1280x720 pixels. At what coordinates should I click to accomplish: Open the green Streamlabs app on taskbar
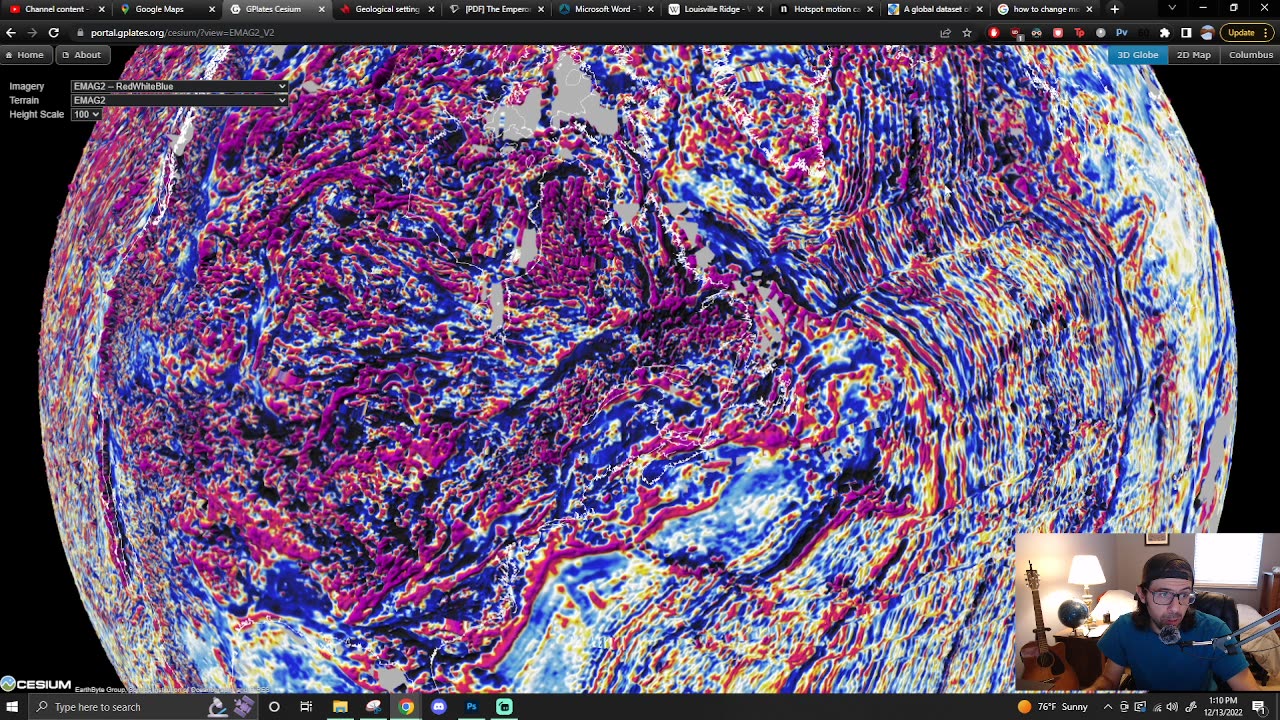click(x=504, y=707)
